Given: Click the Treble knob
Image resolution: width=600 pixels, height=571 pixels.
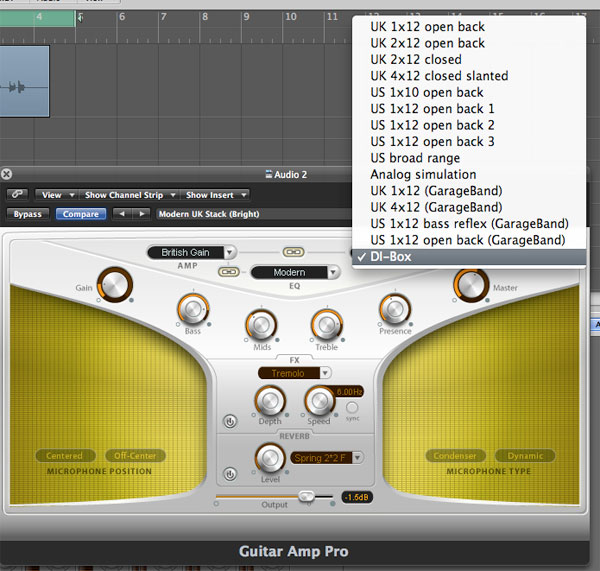Looking at the screenshot, I should [327, 325].
